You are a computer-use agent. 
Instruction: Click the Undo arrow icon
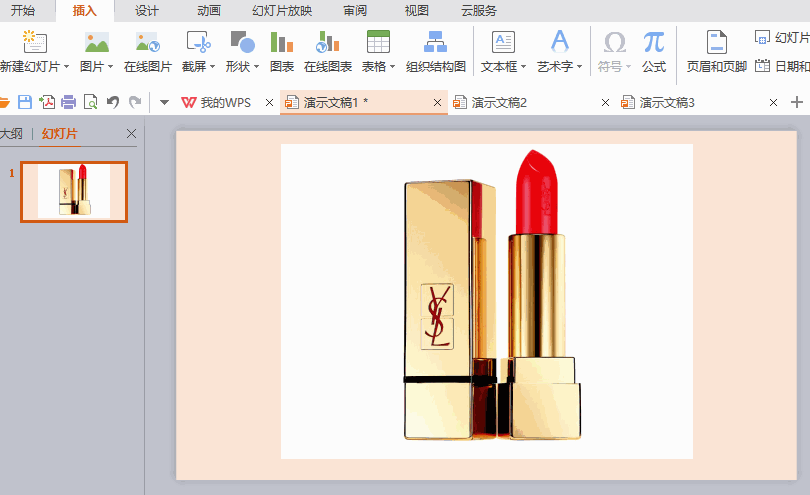tap(113, 102)
